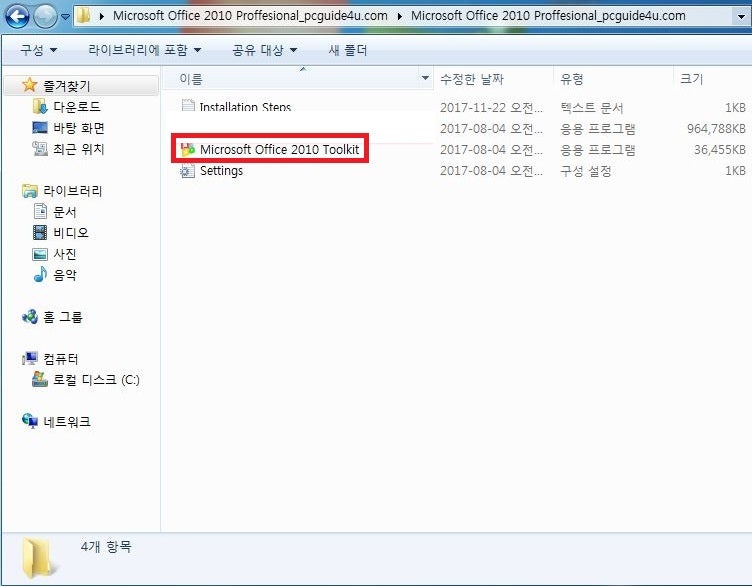Screen dimensions: 752x586
Task: Click the Settings config file icon
Action: (188, 170)
